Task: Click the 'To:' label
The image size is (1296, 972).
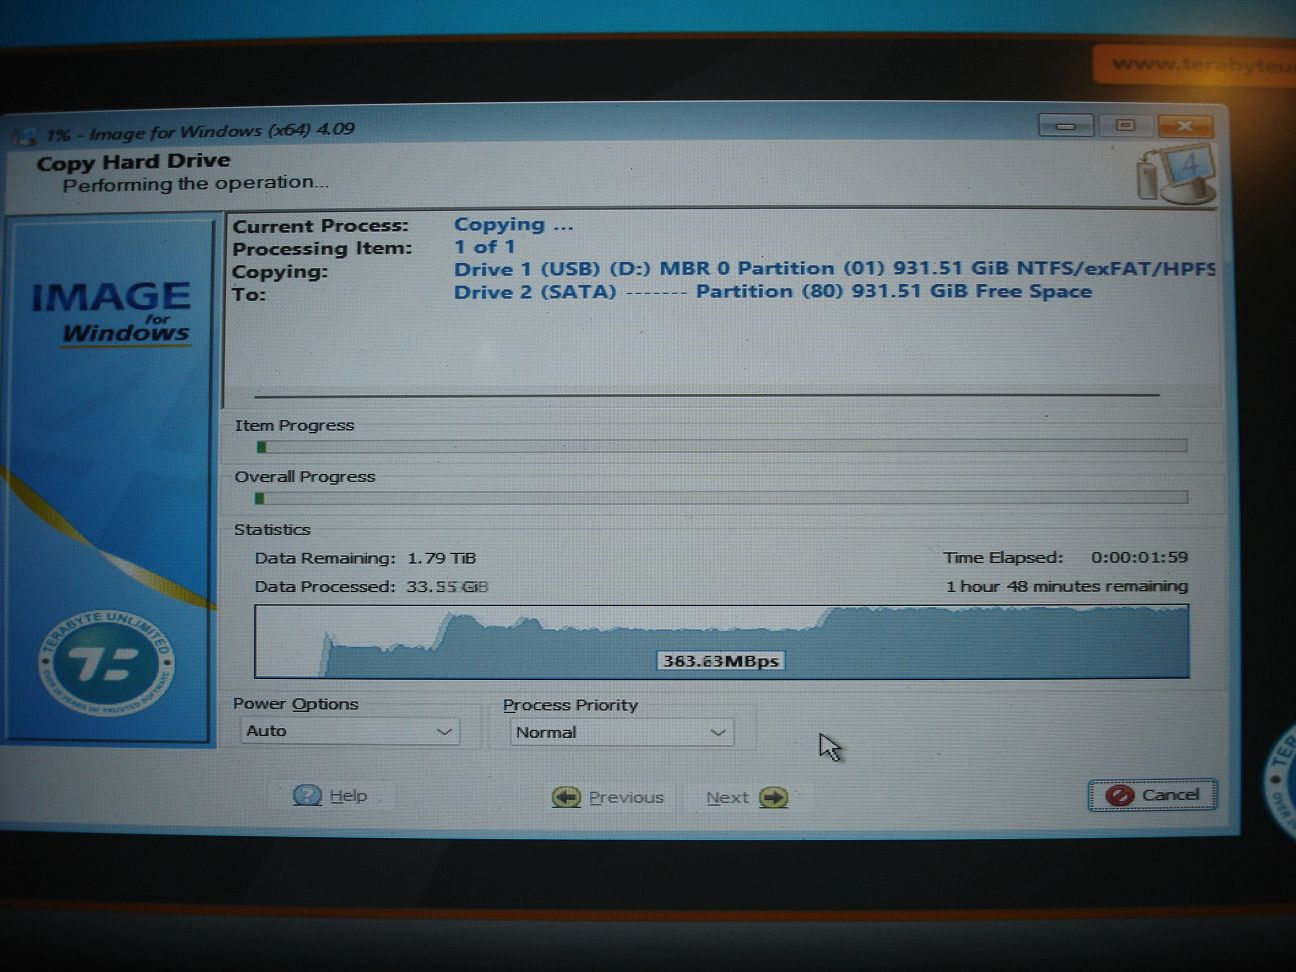Action: click(249, 294)
